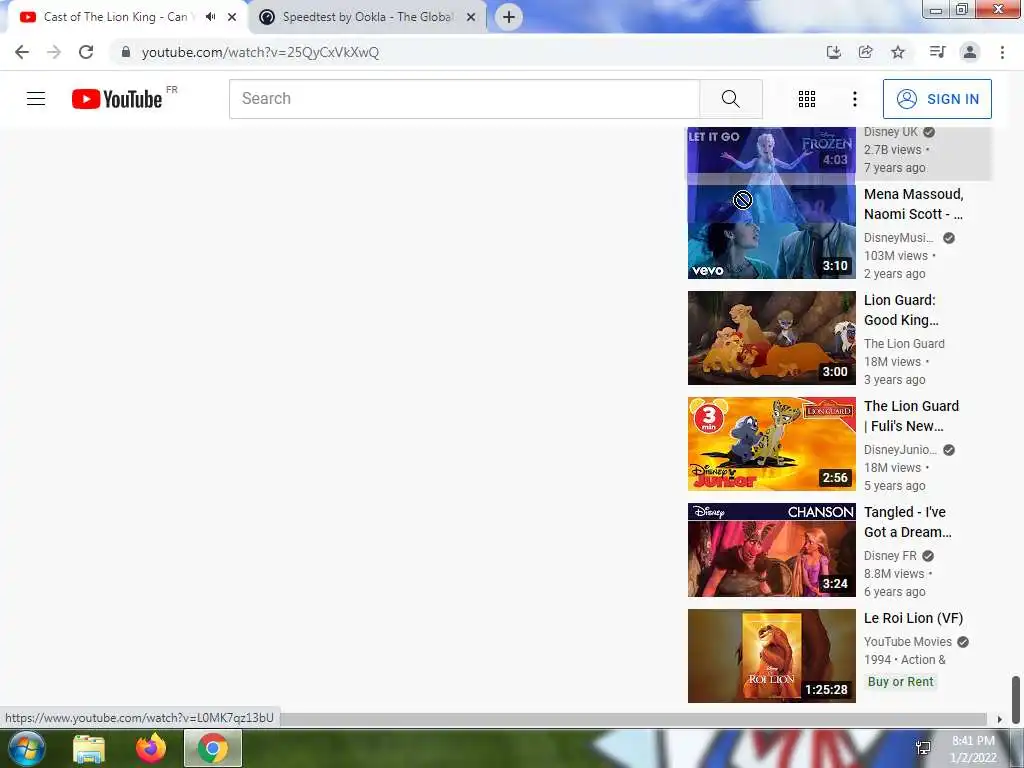
Task: Go to YouTube home via logo
Action: 117,99
